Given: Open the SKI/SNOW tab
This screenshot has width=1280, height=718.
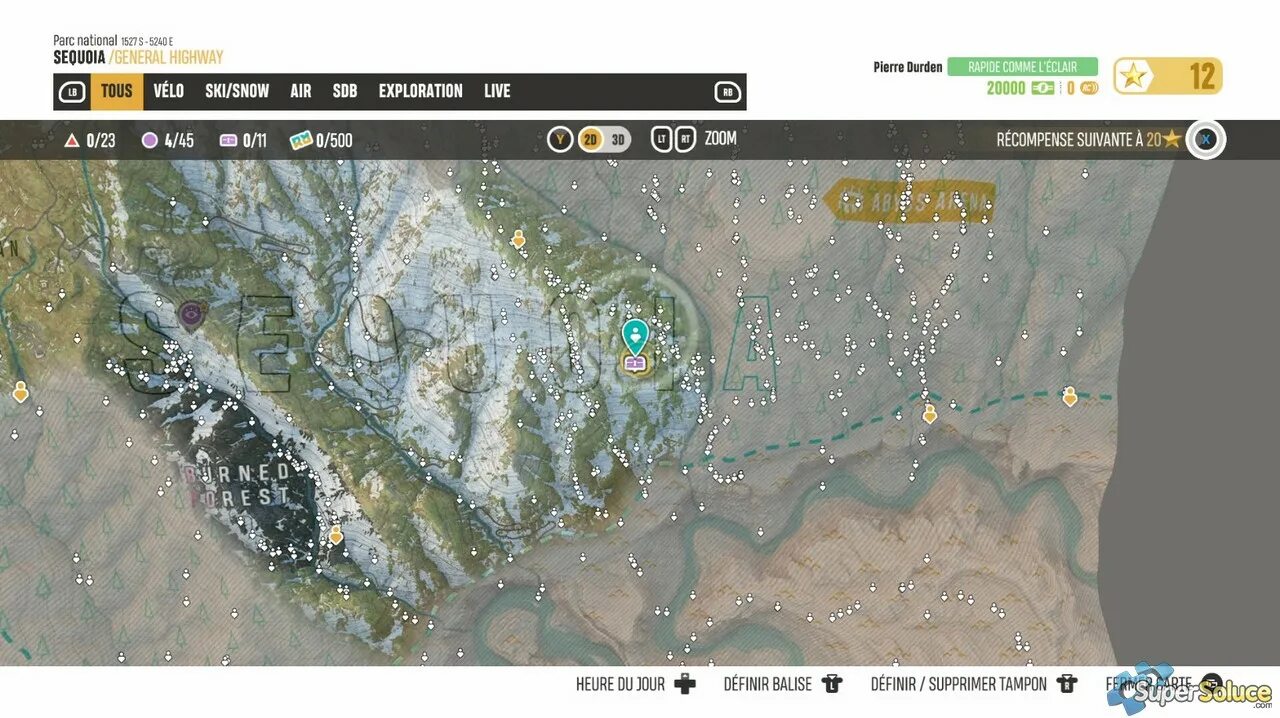Looking at the screenshot, I should click(237, 91).
